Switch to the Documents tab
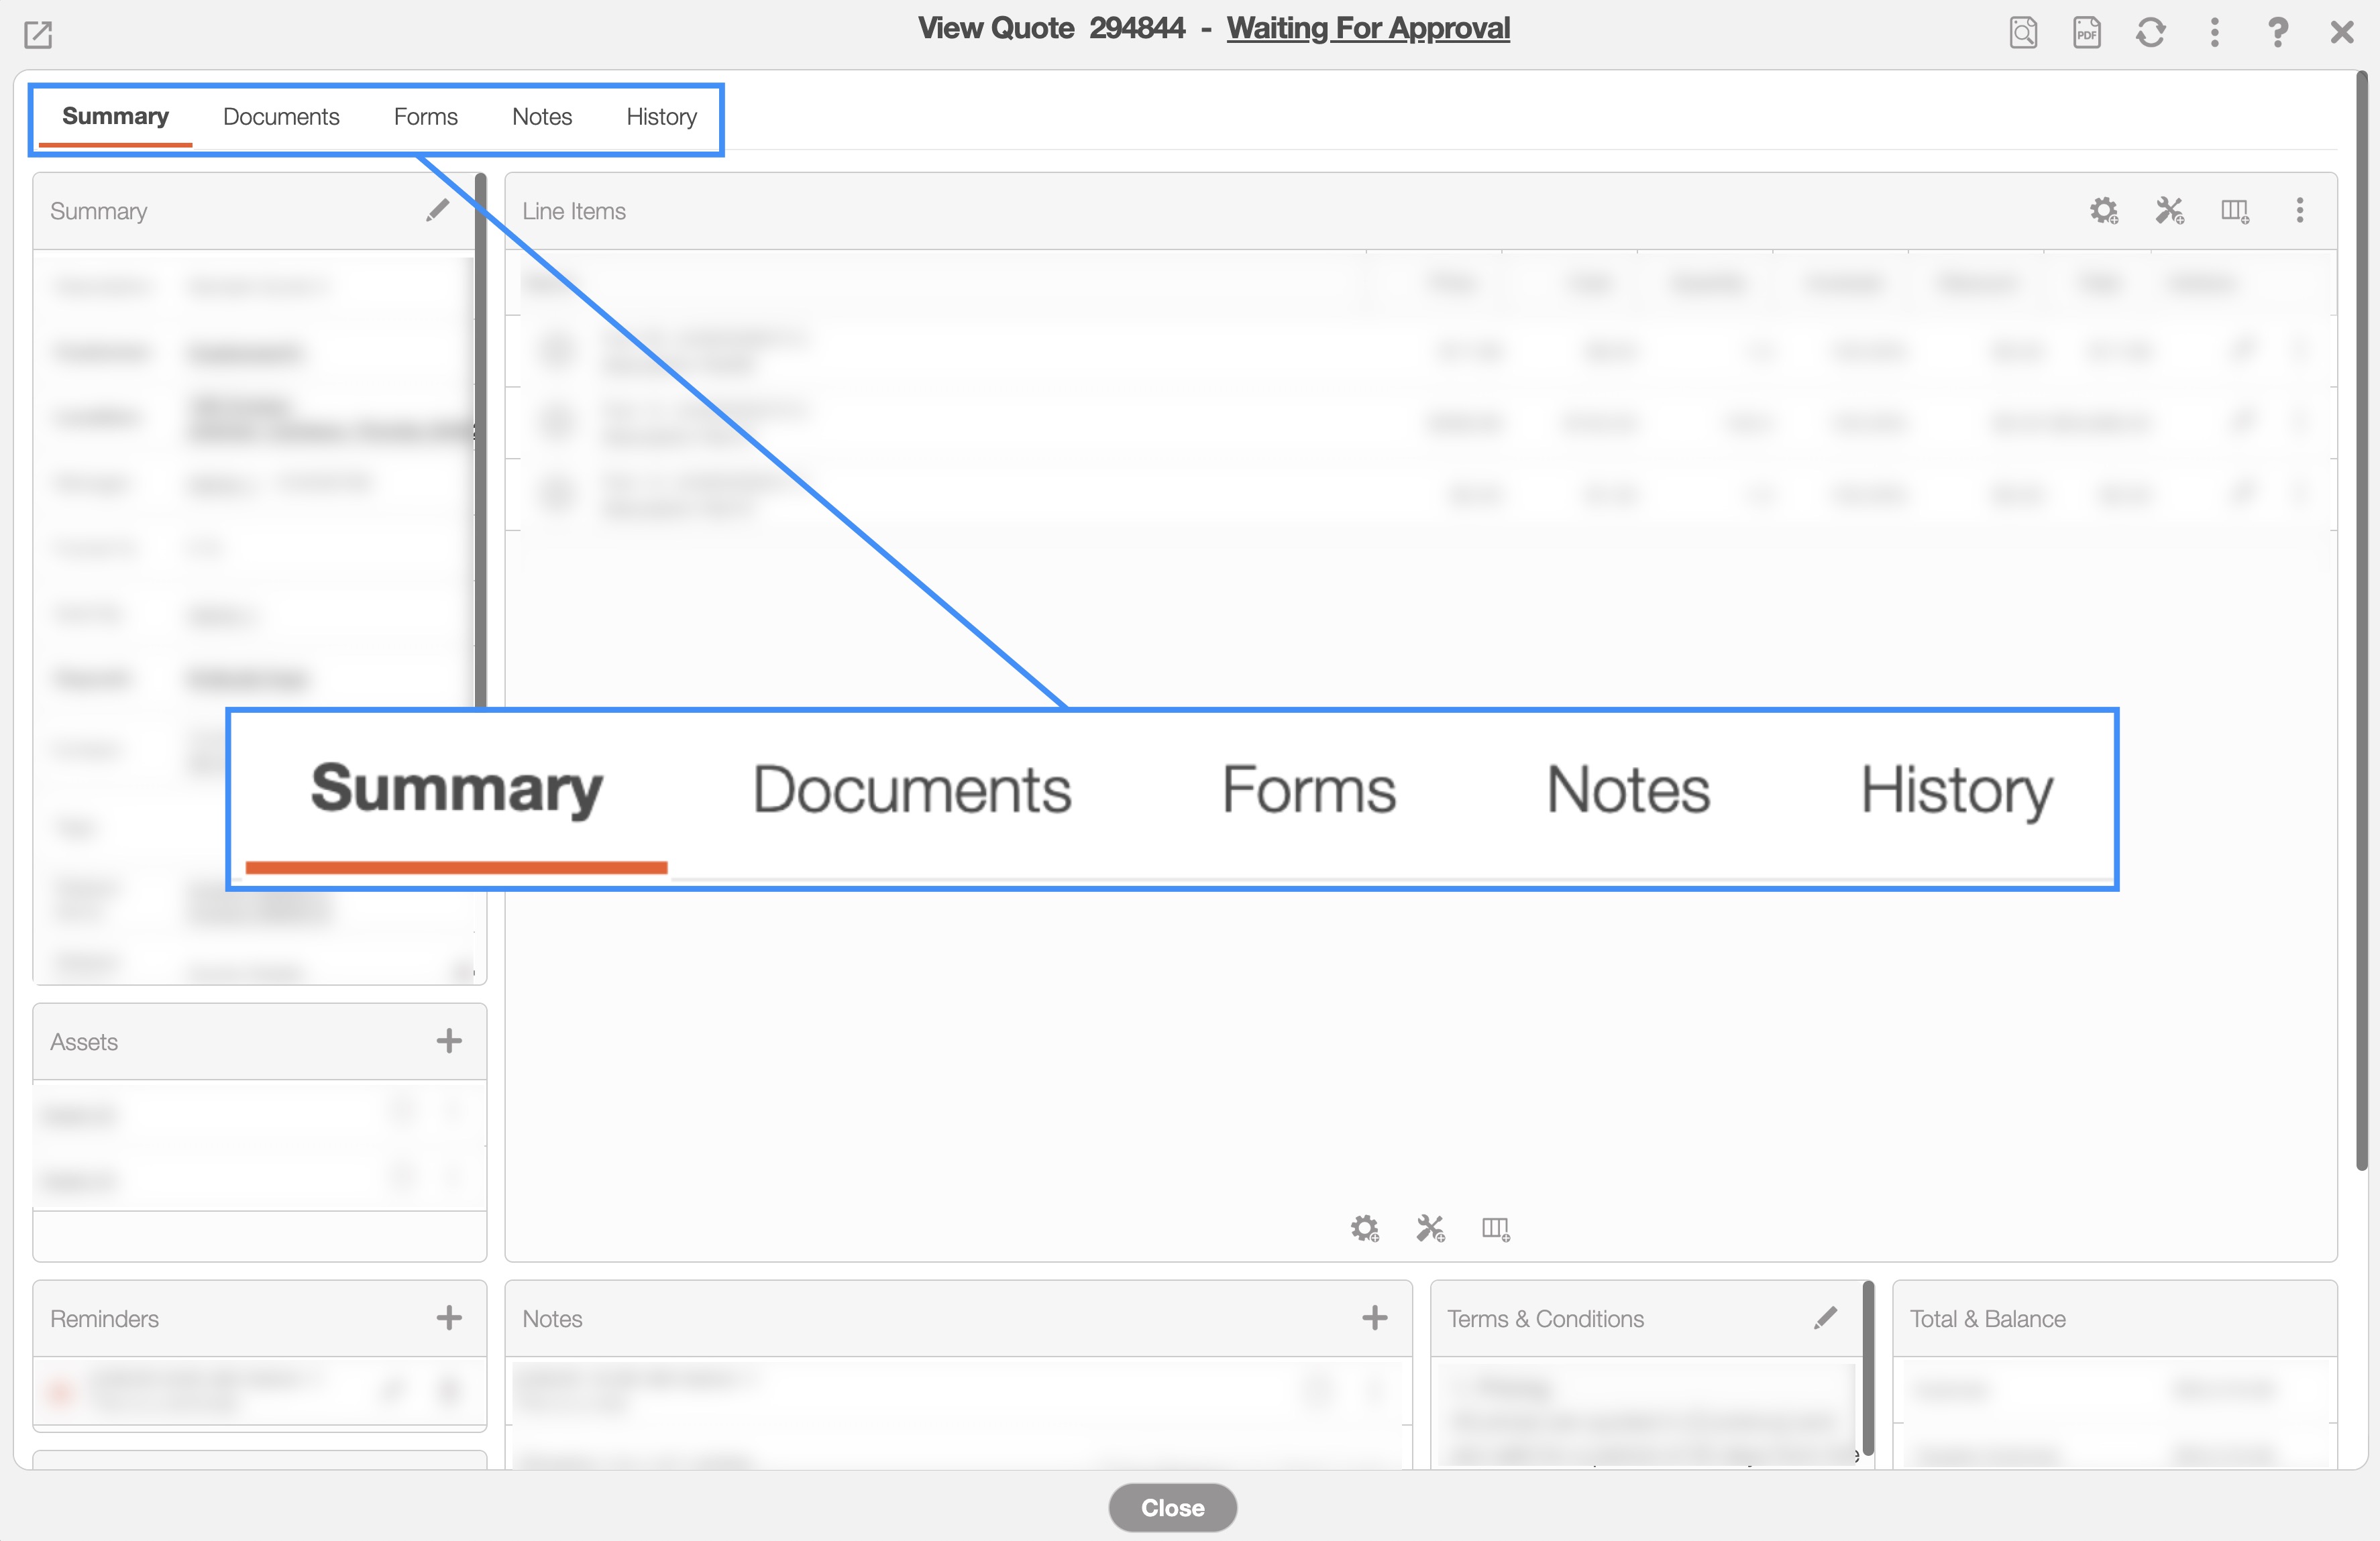 [281, 117]
